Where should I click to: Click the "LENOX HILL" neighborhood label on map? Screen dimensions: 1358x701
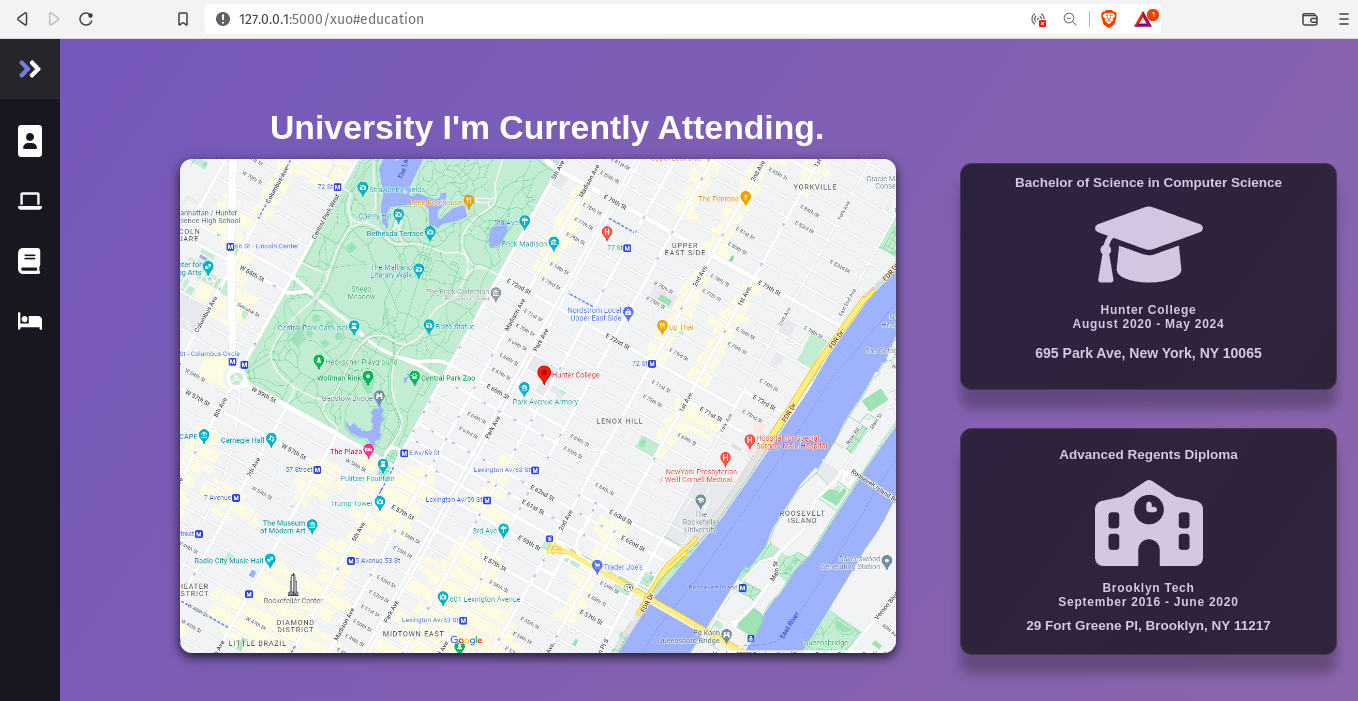point(620,421)
